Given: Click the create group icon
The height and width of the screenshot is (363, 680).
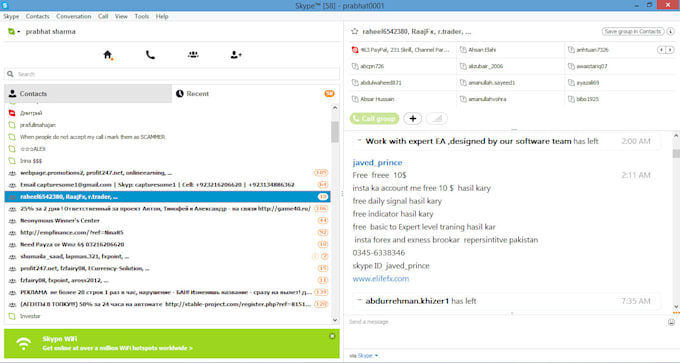Looking at the screenshot, I should pos(193,55).
